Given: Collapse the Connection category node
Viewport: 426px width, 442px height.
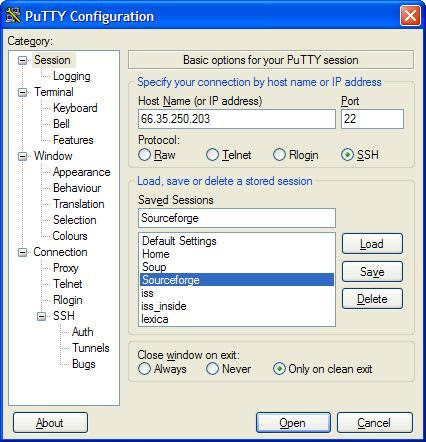Looking at the screenshot, I should pyautogui.click(x=22, y=252).
